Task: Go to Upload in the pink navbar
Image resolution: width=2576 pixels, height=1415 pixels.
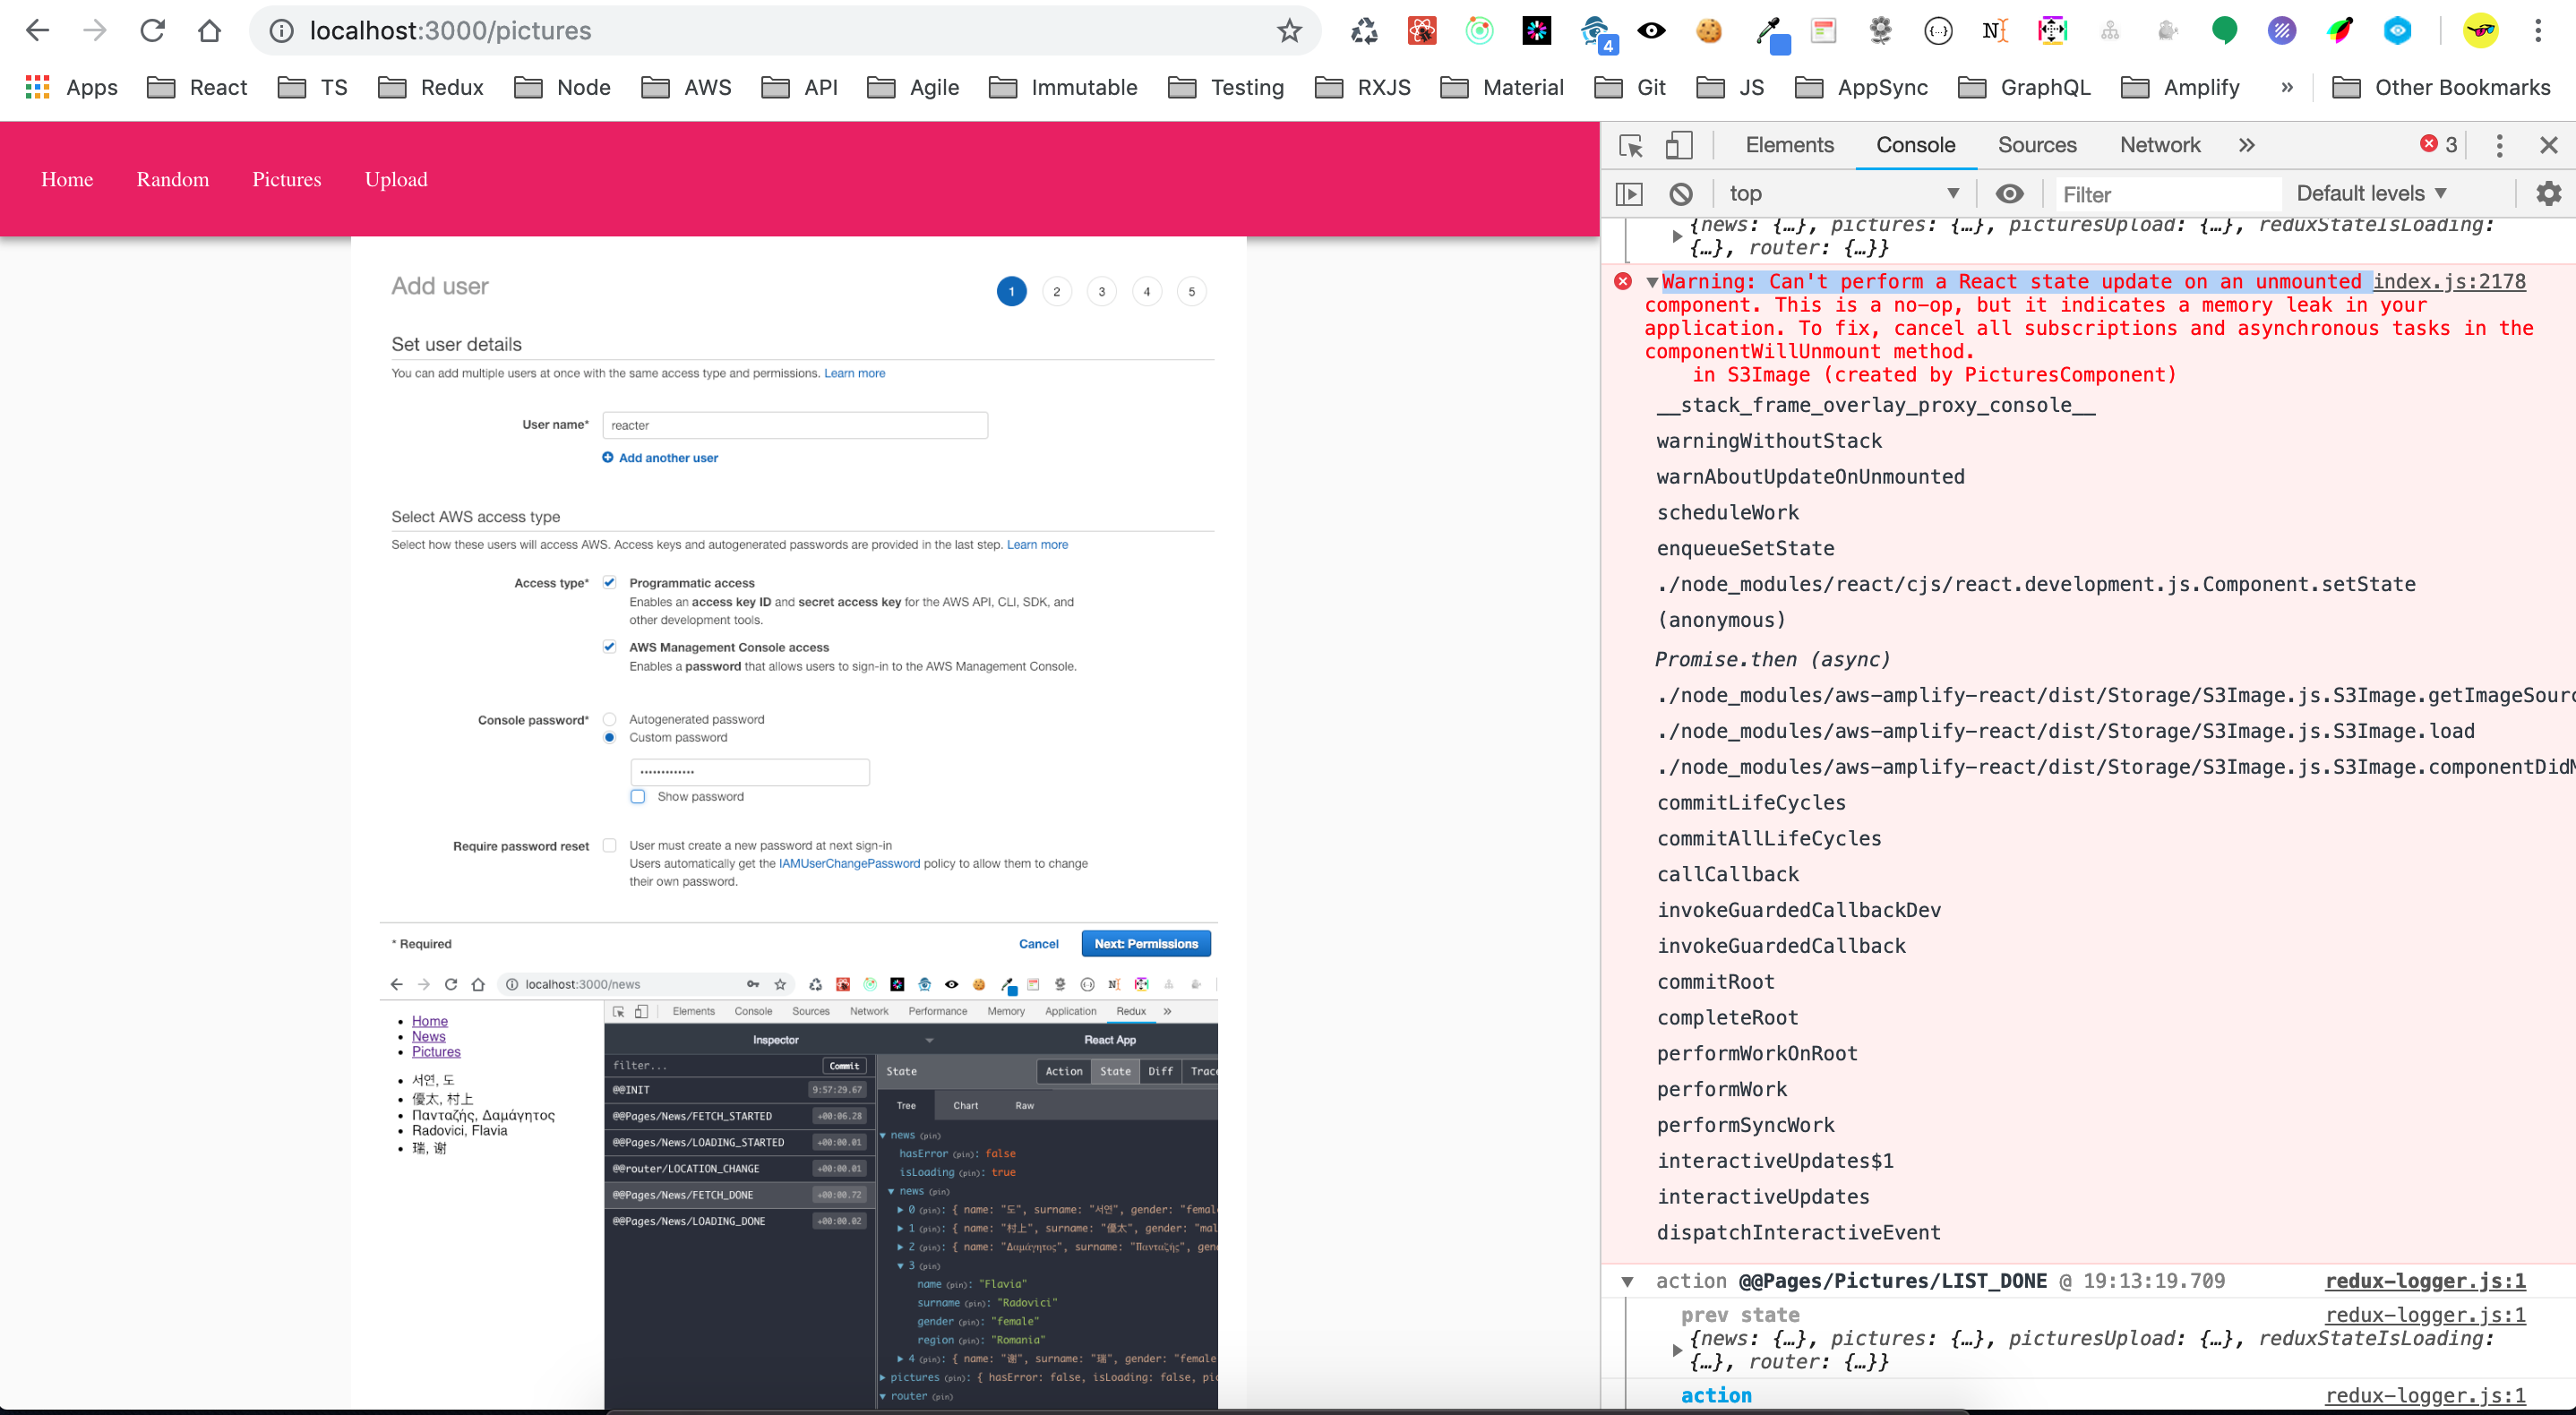Action: click(x=396, y=179)
